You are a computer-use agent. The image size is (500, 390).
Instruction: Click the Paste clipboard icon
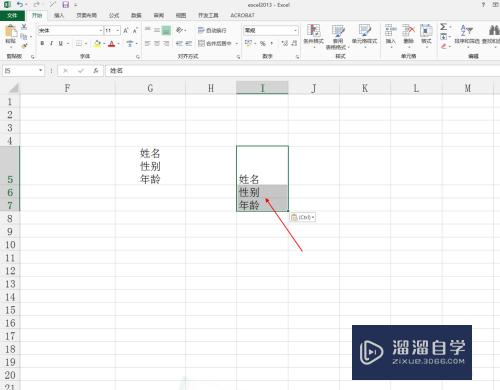point(11,32)
